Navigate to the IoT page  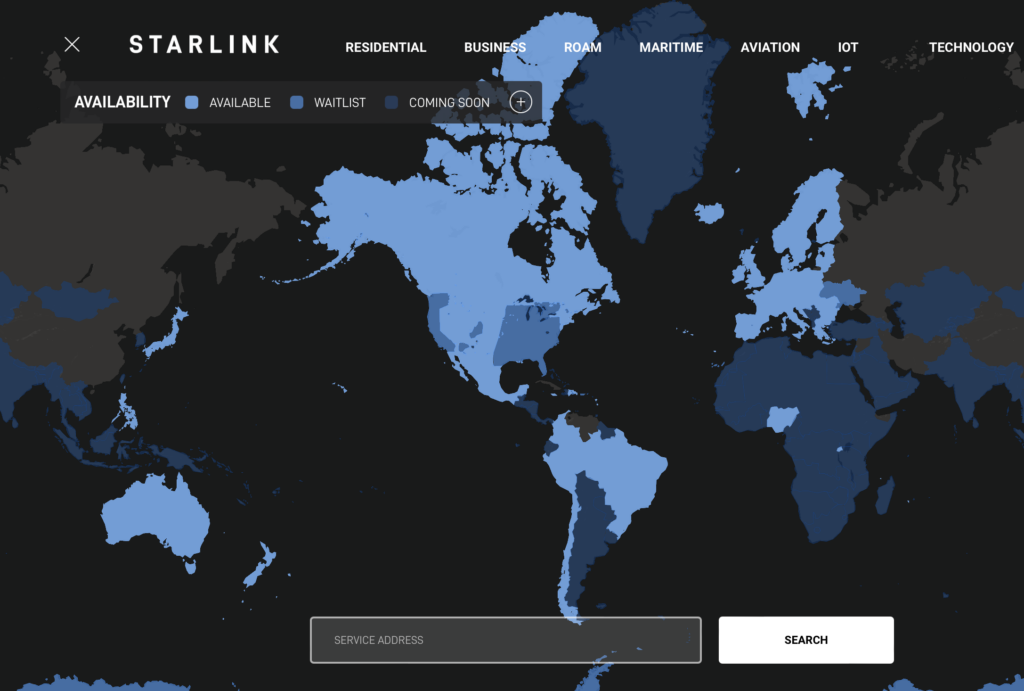coord(848,47)
